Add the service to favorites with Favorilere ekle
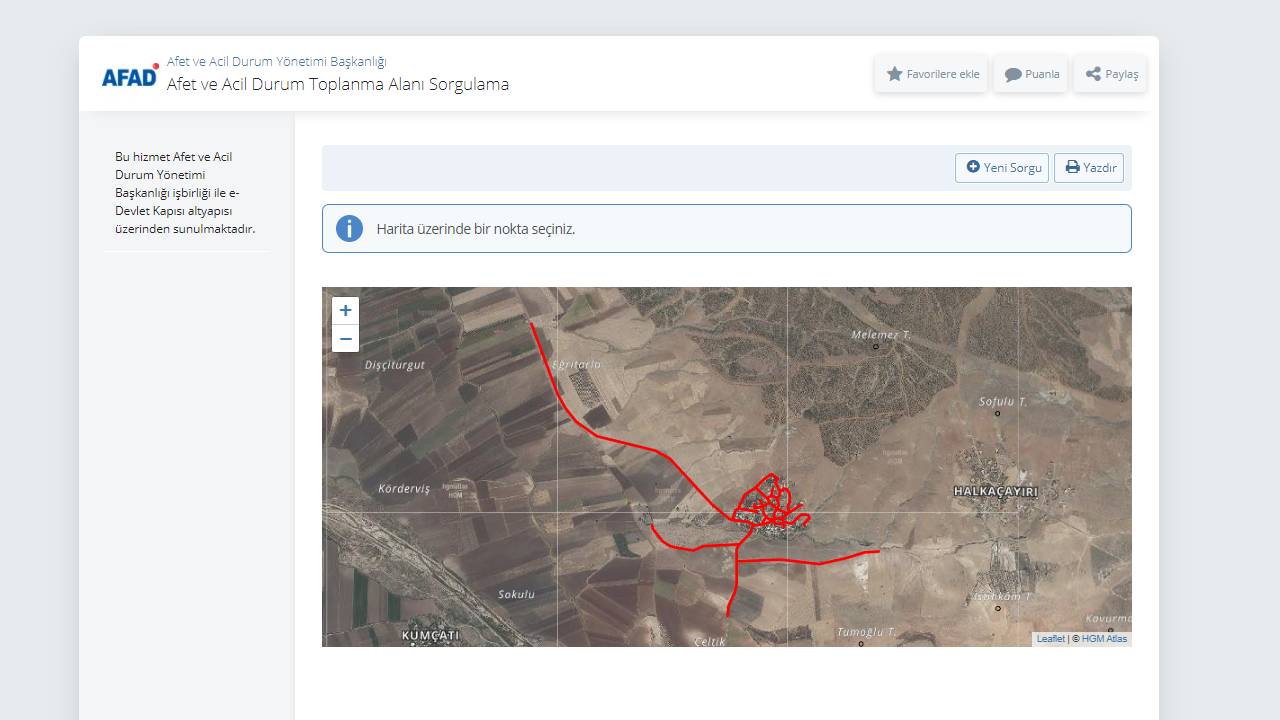This screenshot has height=720, width=1280. coord(932,74)
